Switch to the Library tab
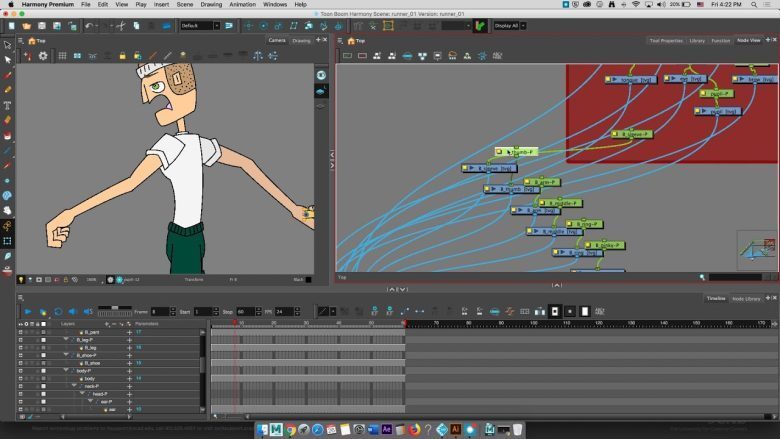780x439 pixels. 697,40
